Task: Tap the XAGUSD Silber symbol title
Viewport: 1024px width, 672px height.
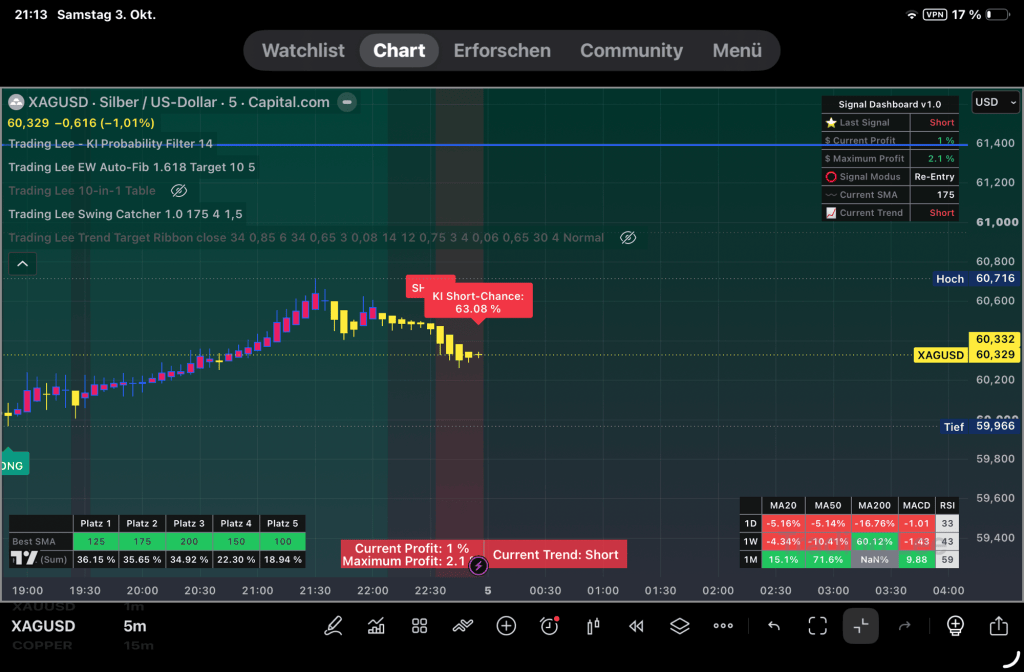Action: click(x=179, y=102)
